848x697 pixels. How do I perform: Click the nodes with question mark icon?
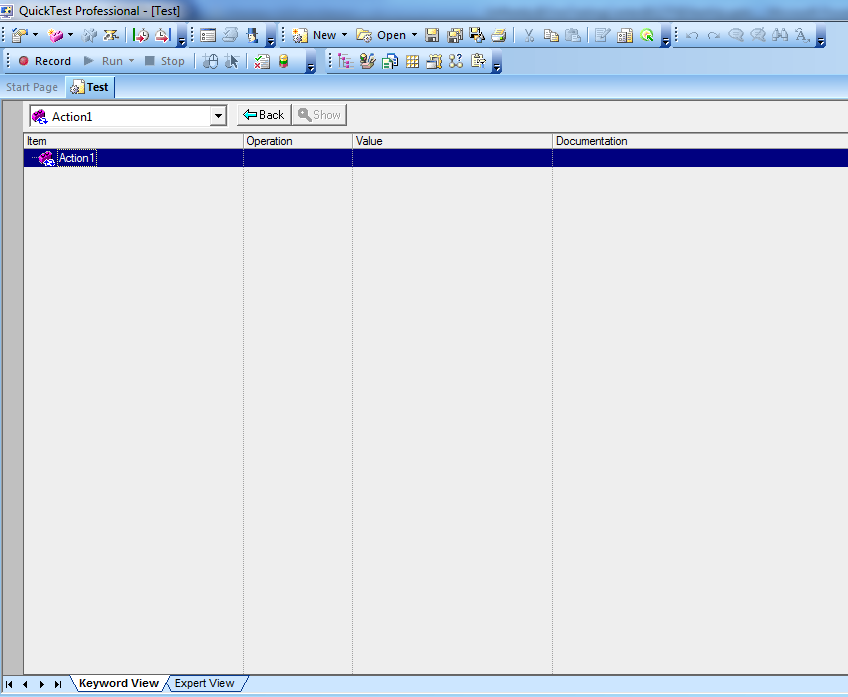click(456, 62)
